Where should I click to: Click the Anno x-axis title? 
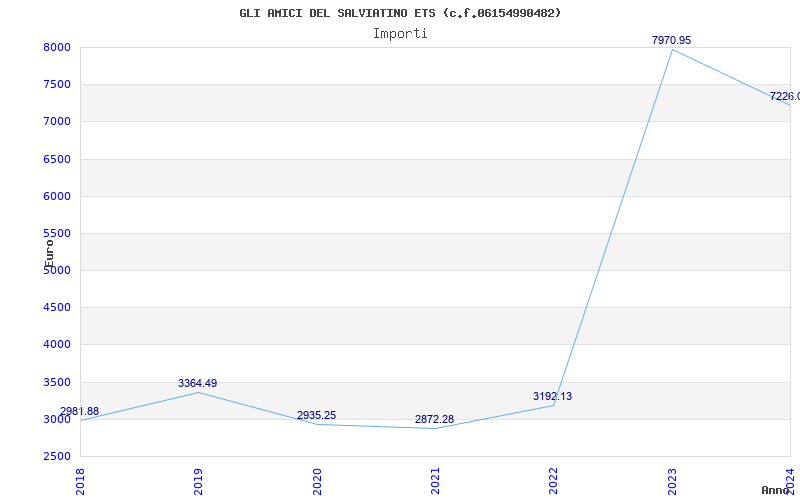tap(776, 490)
